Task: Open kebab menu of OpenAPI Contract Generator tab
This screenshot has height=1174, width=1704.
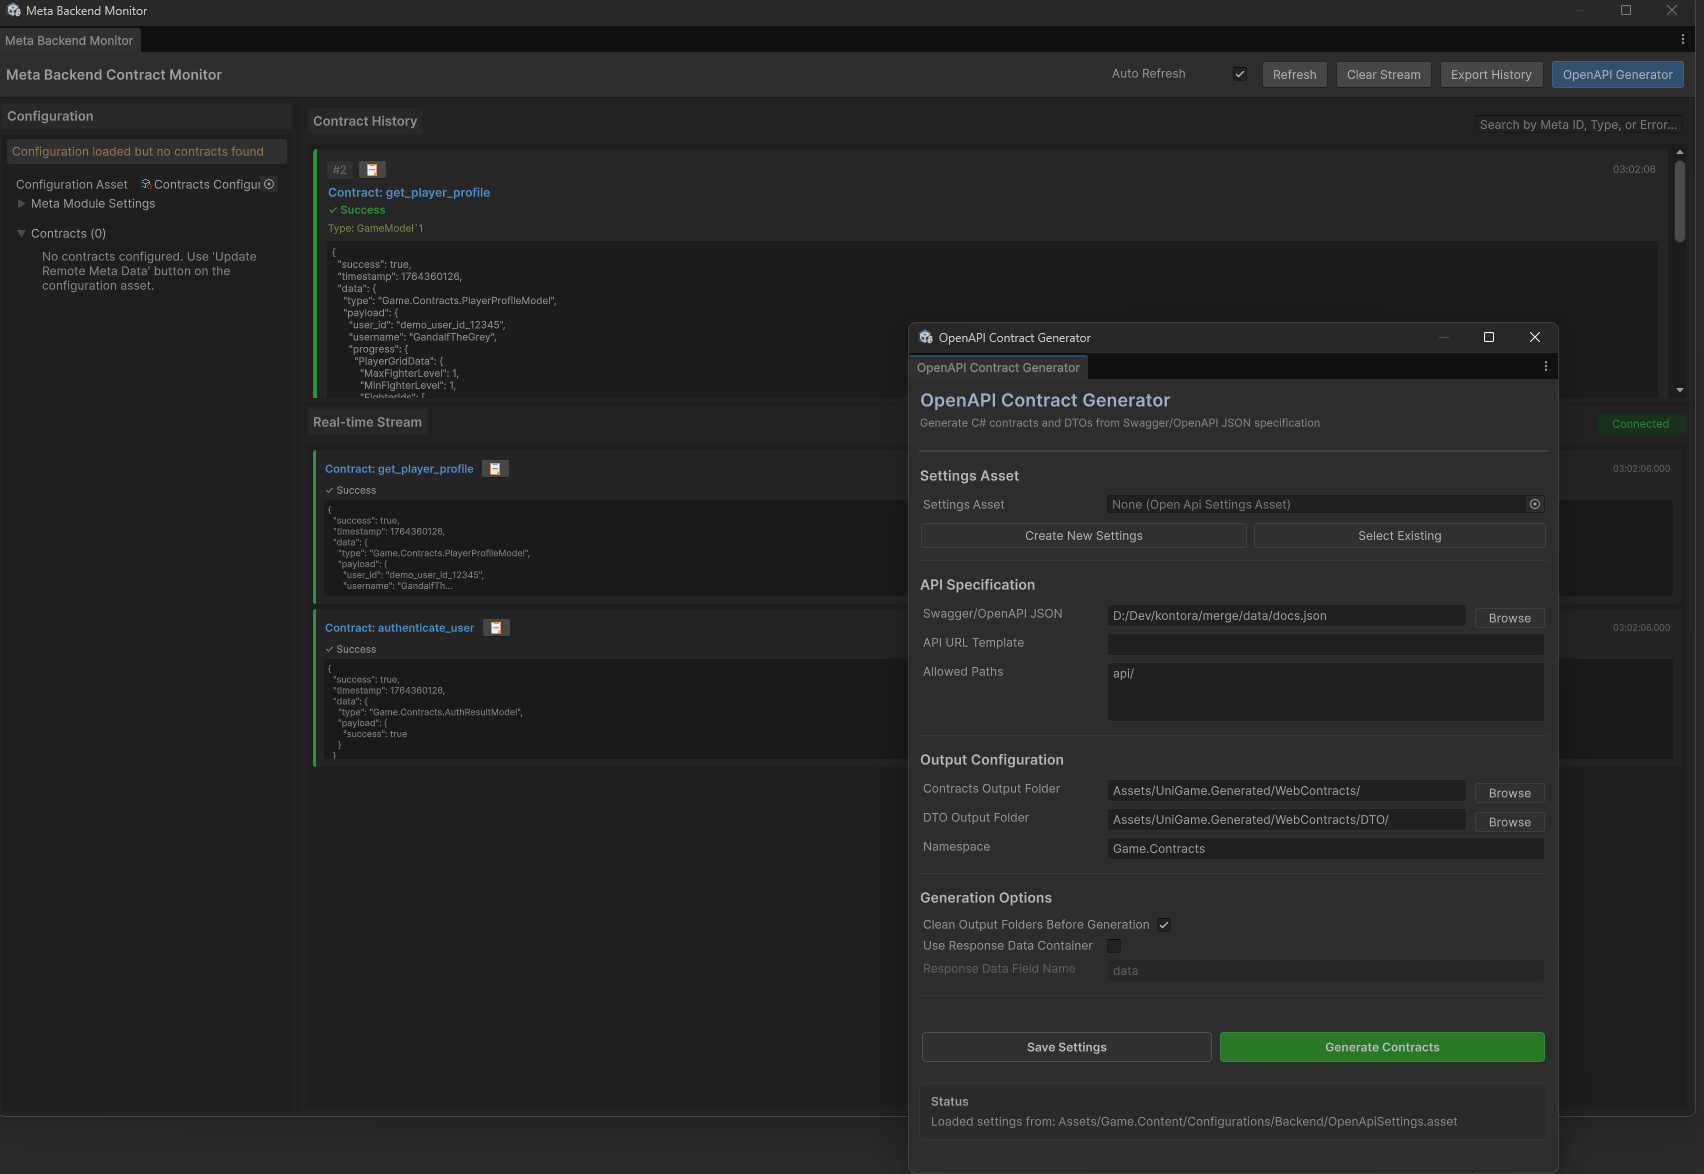Action: 1546,367
